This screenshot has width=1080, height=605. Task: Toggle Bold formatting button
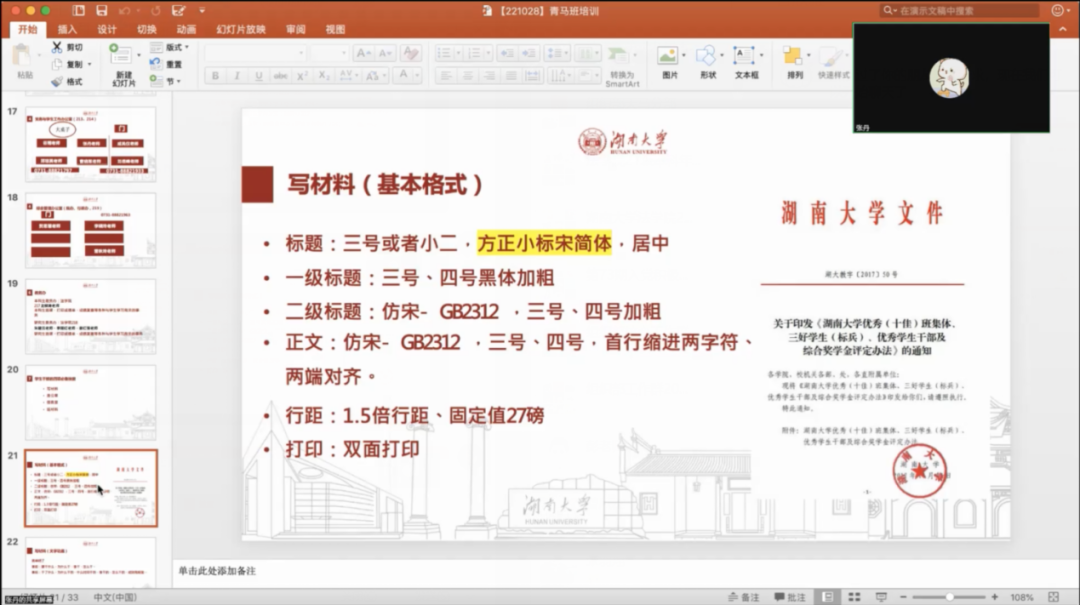pos(215,76)
